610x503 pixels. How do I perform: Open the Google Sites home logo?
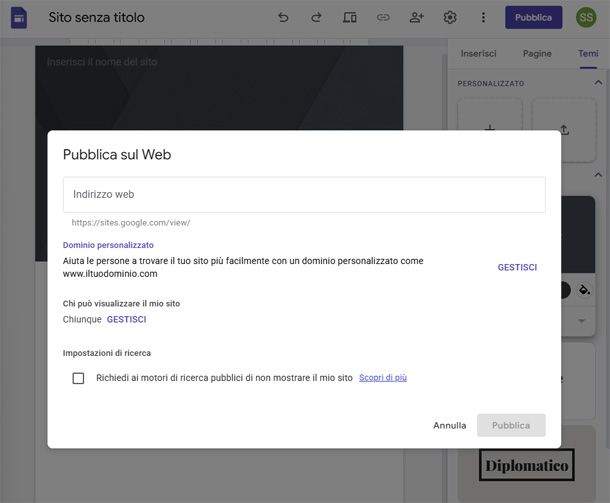[x=19, y=18]
